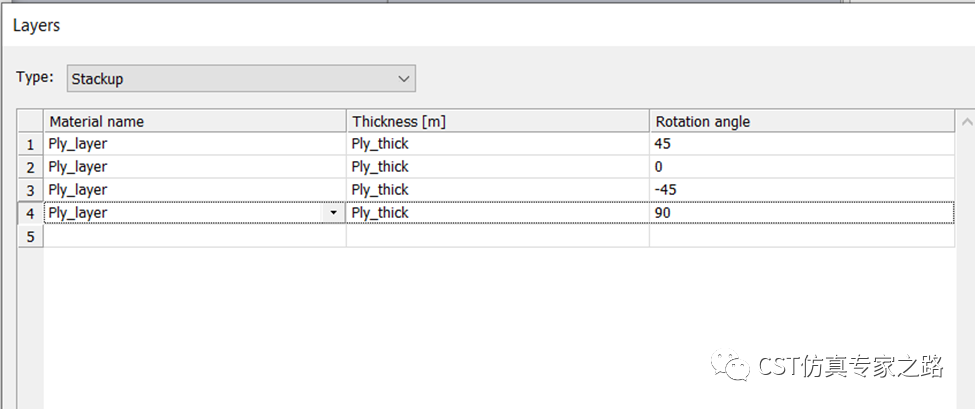The width and height of the screenshot is (975, 409).
Task: Edit rotation angle -45 in row 3
Action: click(802, 190)
